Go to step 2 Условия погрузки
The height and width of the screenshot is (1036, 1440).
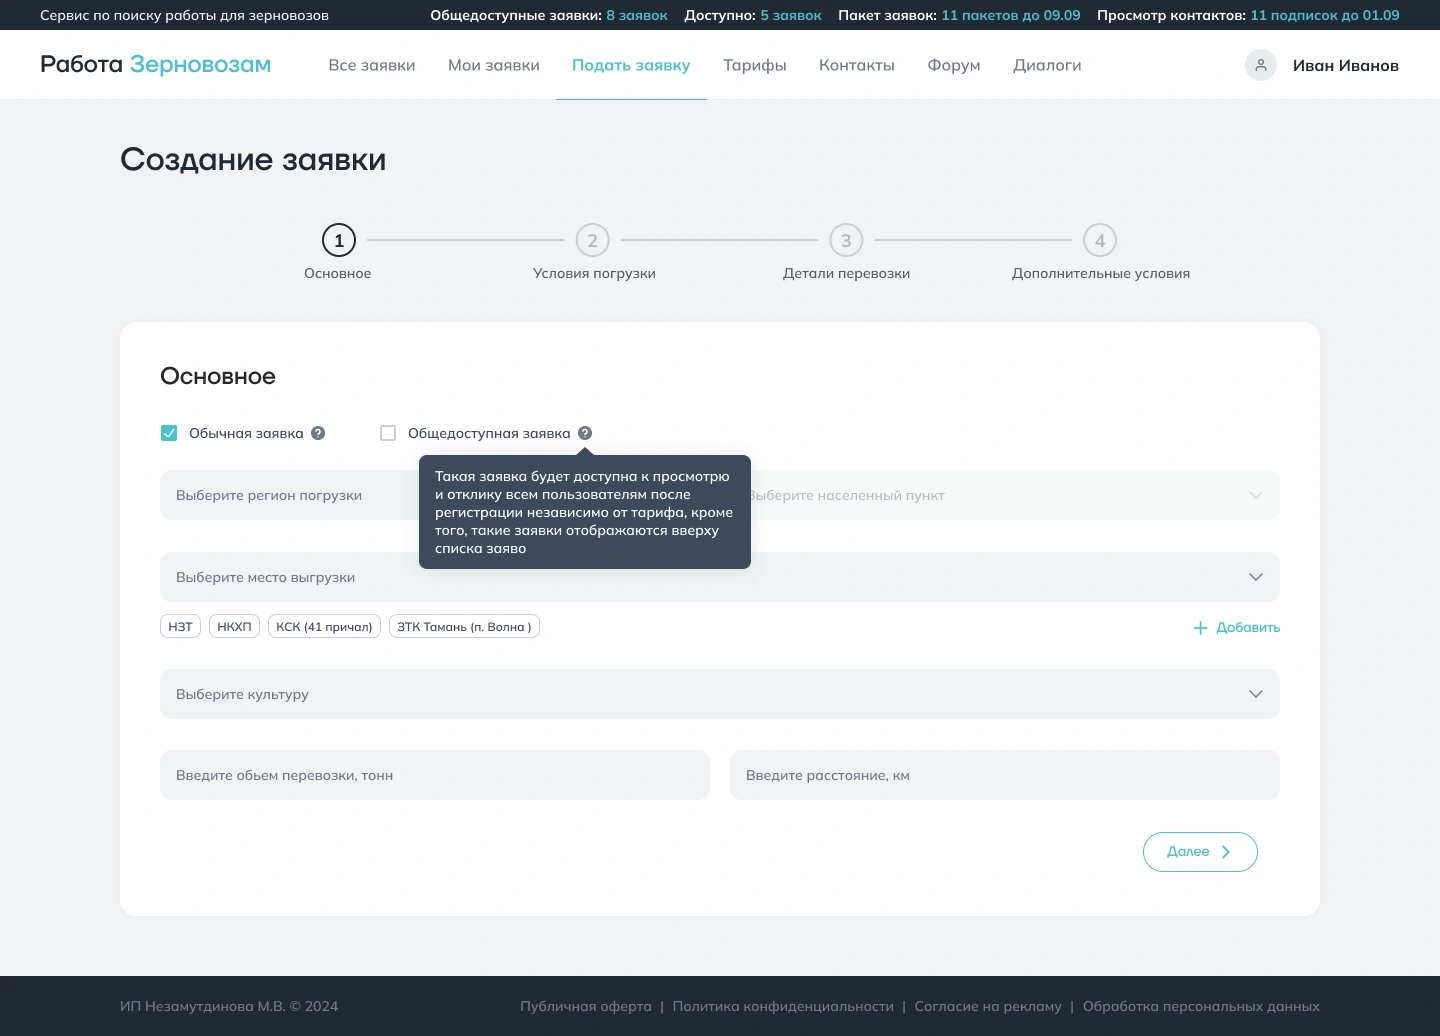point(593,240)
